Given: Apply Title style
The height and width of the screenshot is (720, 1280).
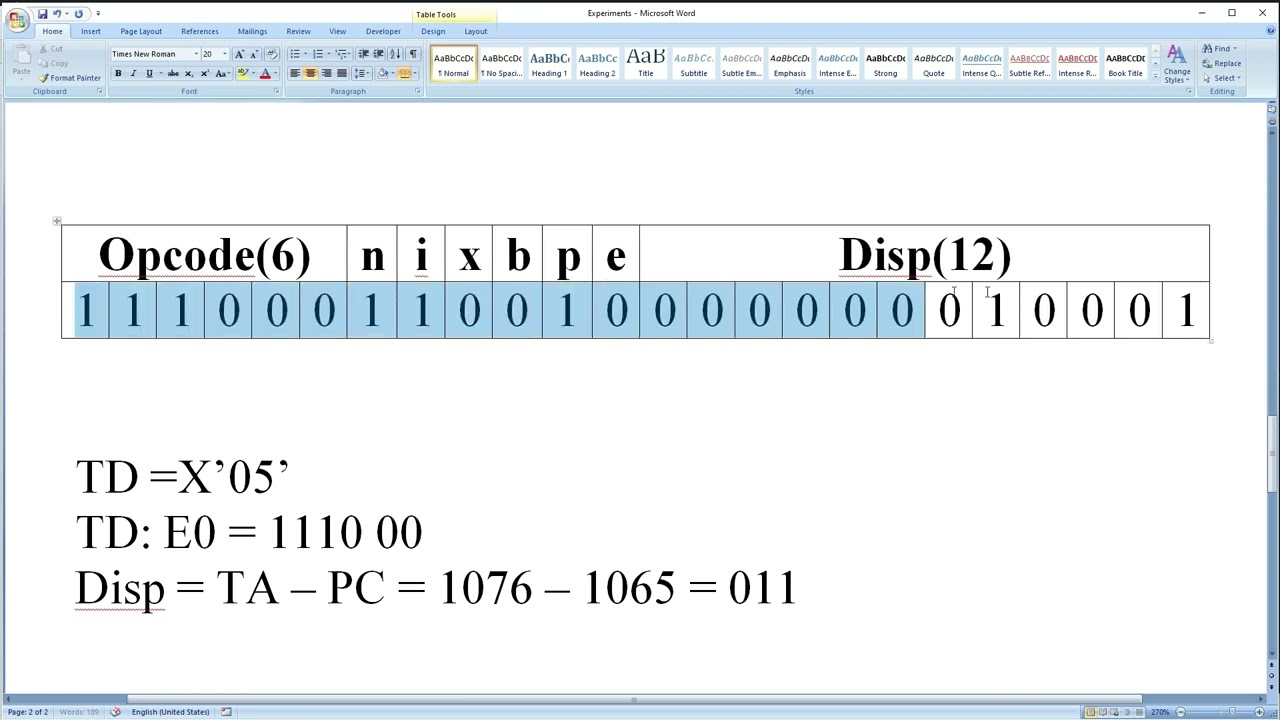Looking at the screenshot, I should click(645, 65).
